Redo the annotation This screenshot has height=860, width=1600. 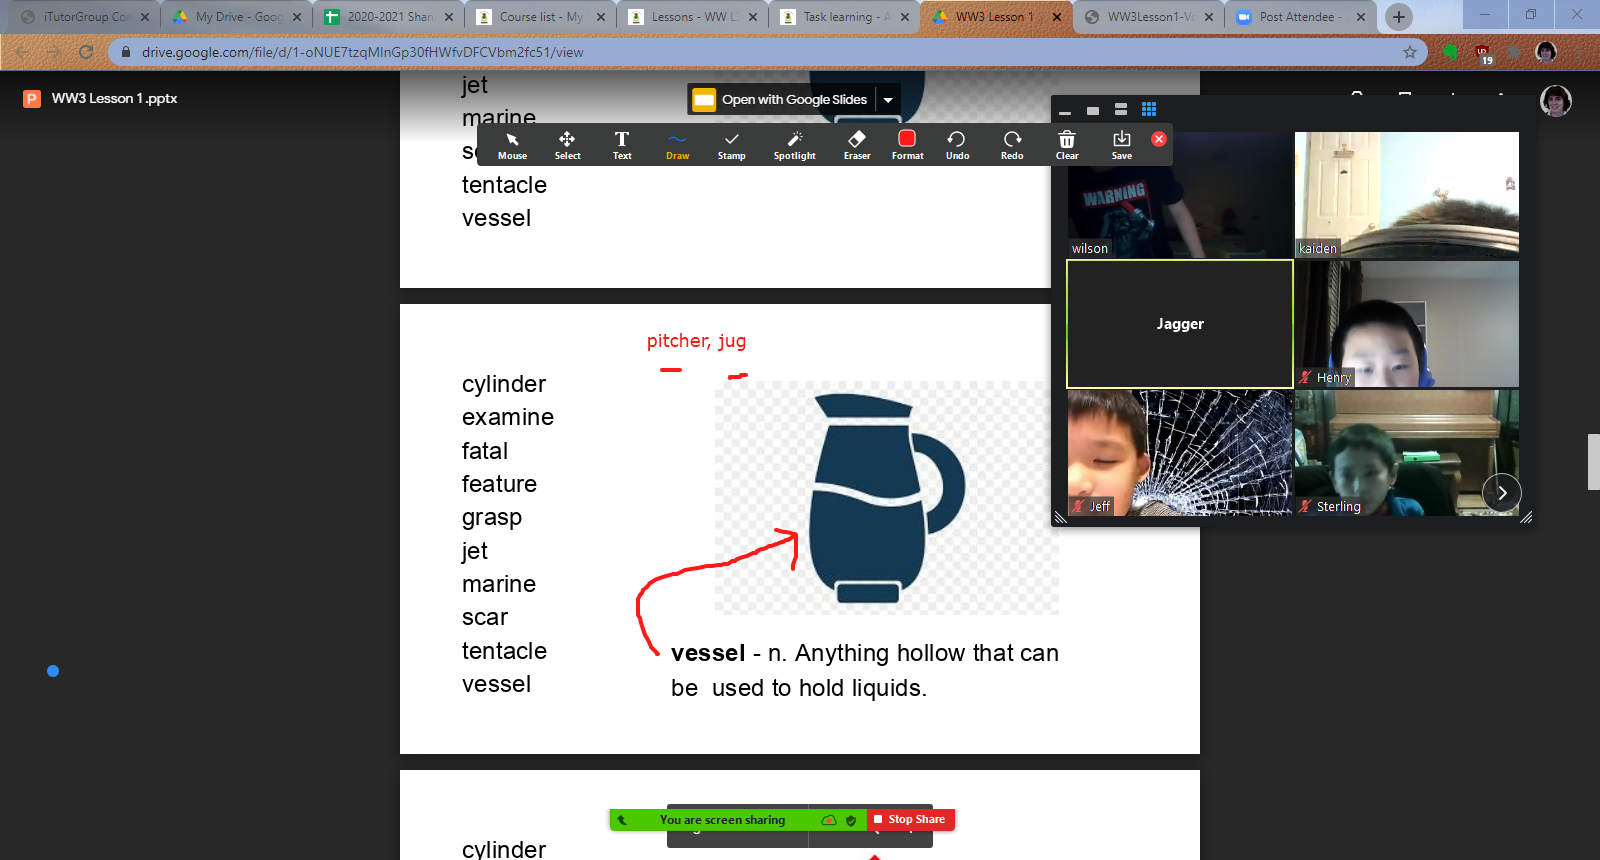click(1012, 145)
